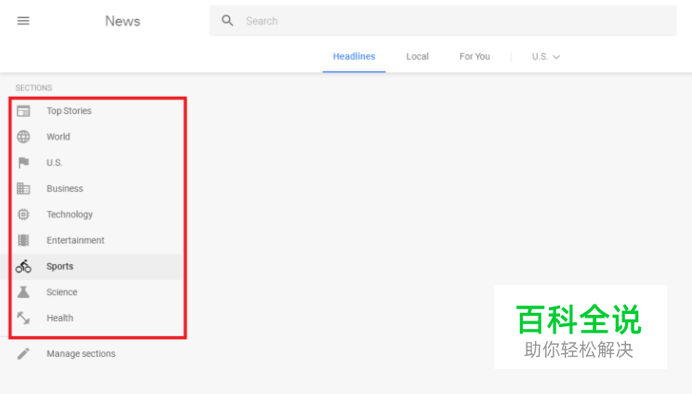Switch to the Local tab
The width and height of the screenshot is (692, 394).
pyautogui.click(x=417, y=56)
